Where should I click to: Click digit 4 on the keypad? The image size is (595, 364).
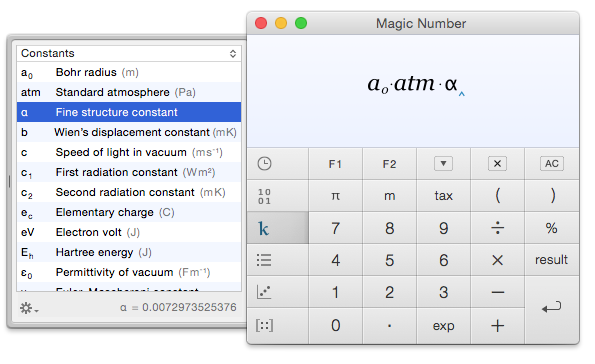[x=335, y=260]
